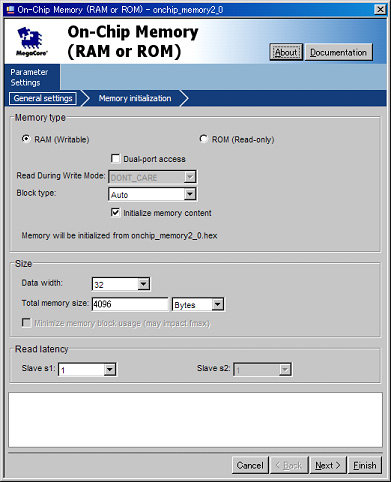Click 'On-Chip Memory (RAM or ROM)' header title

[x=133, y=42]
